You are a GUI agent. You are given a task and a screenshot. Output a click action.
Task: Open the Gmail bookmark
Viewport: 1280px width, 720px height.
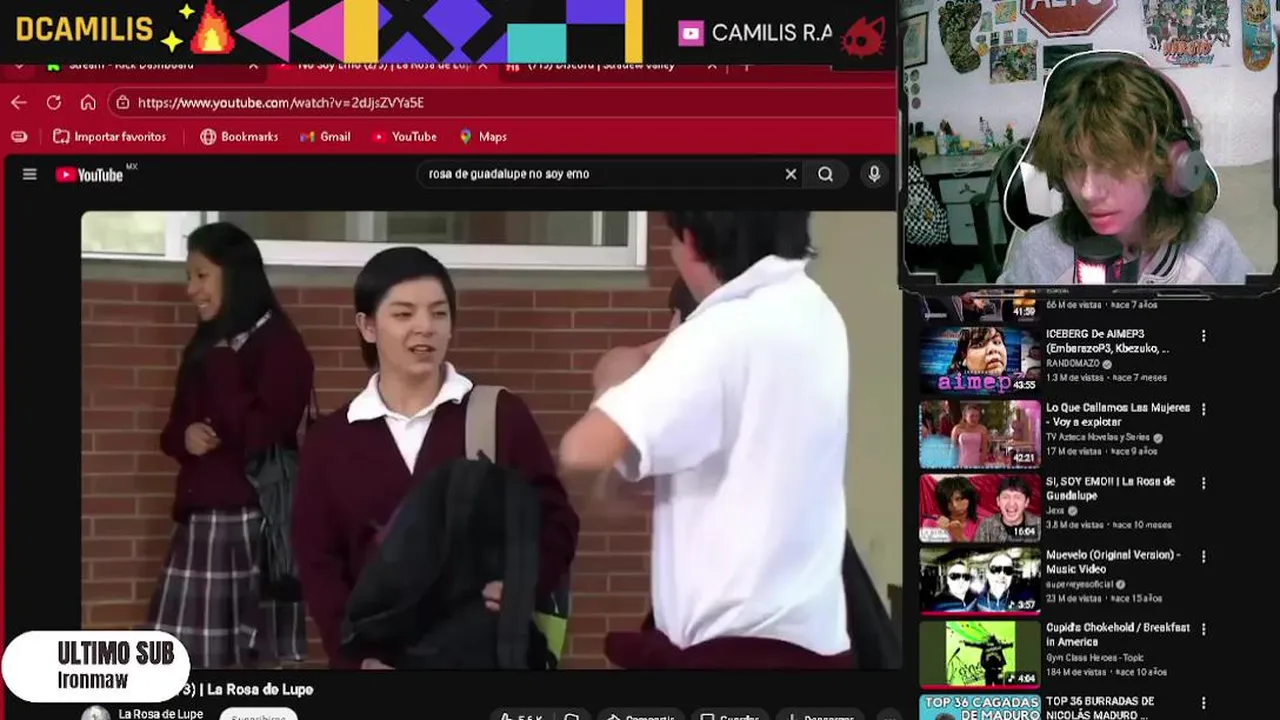[x=326, y=137]
